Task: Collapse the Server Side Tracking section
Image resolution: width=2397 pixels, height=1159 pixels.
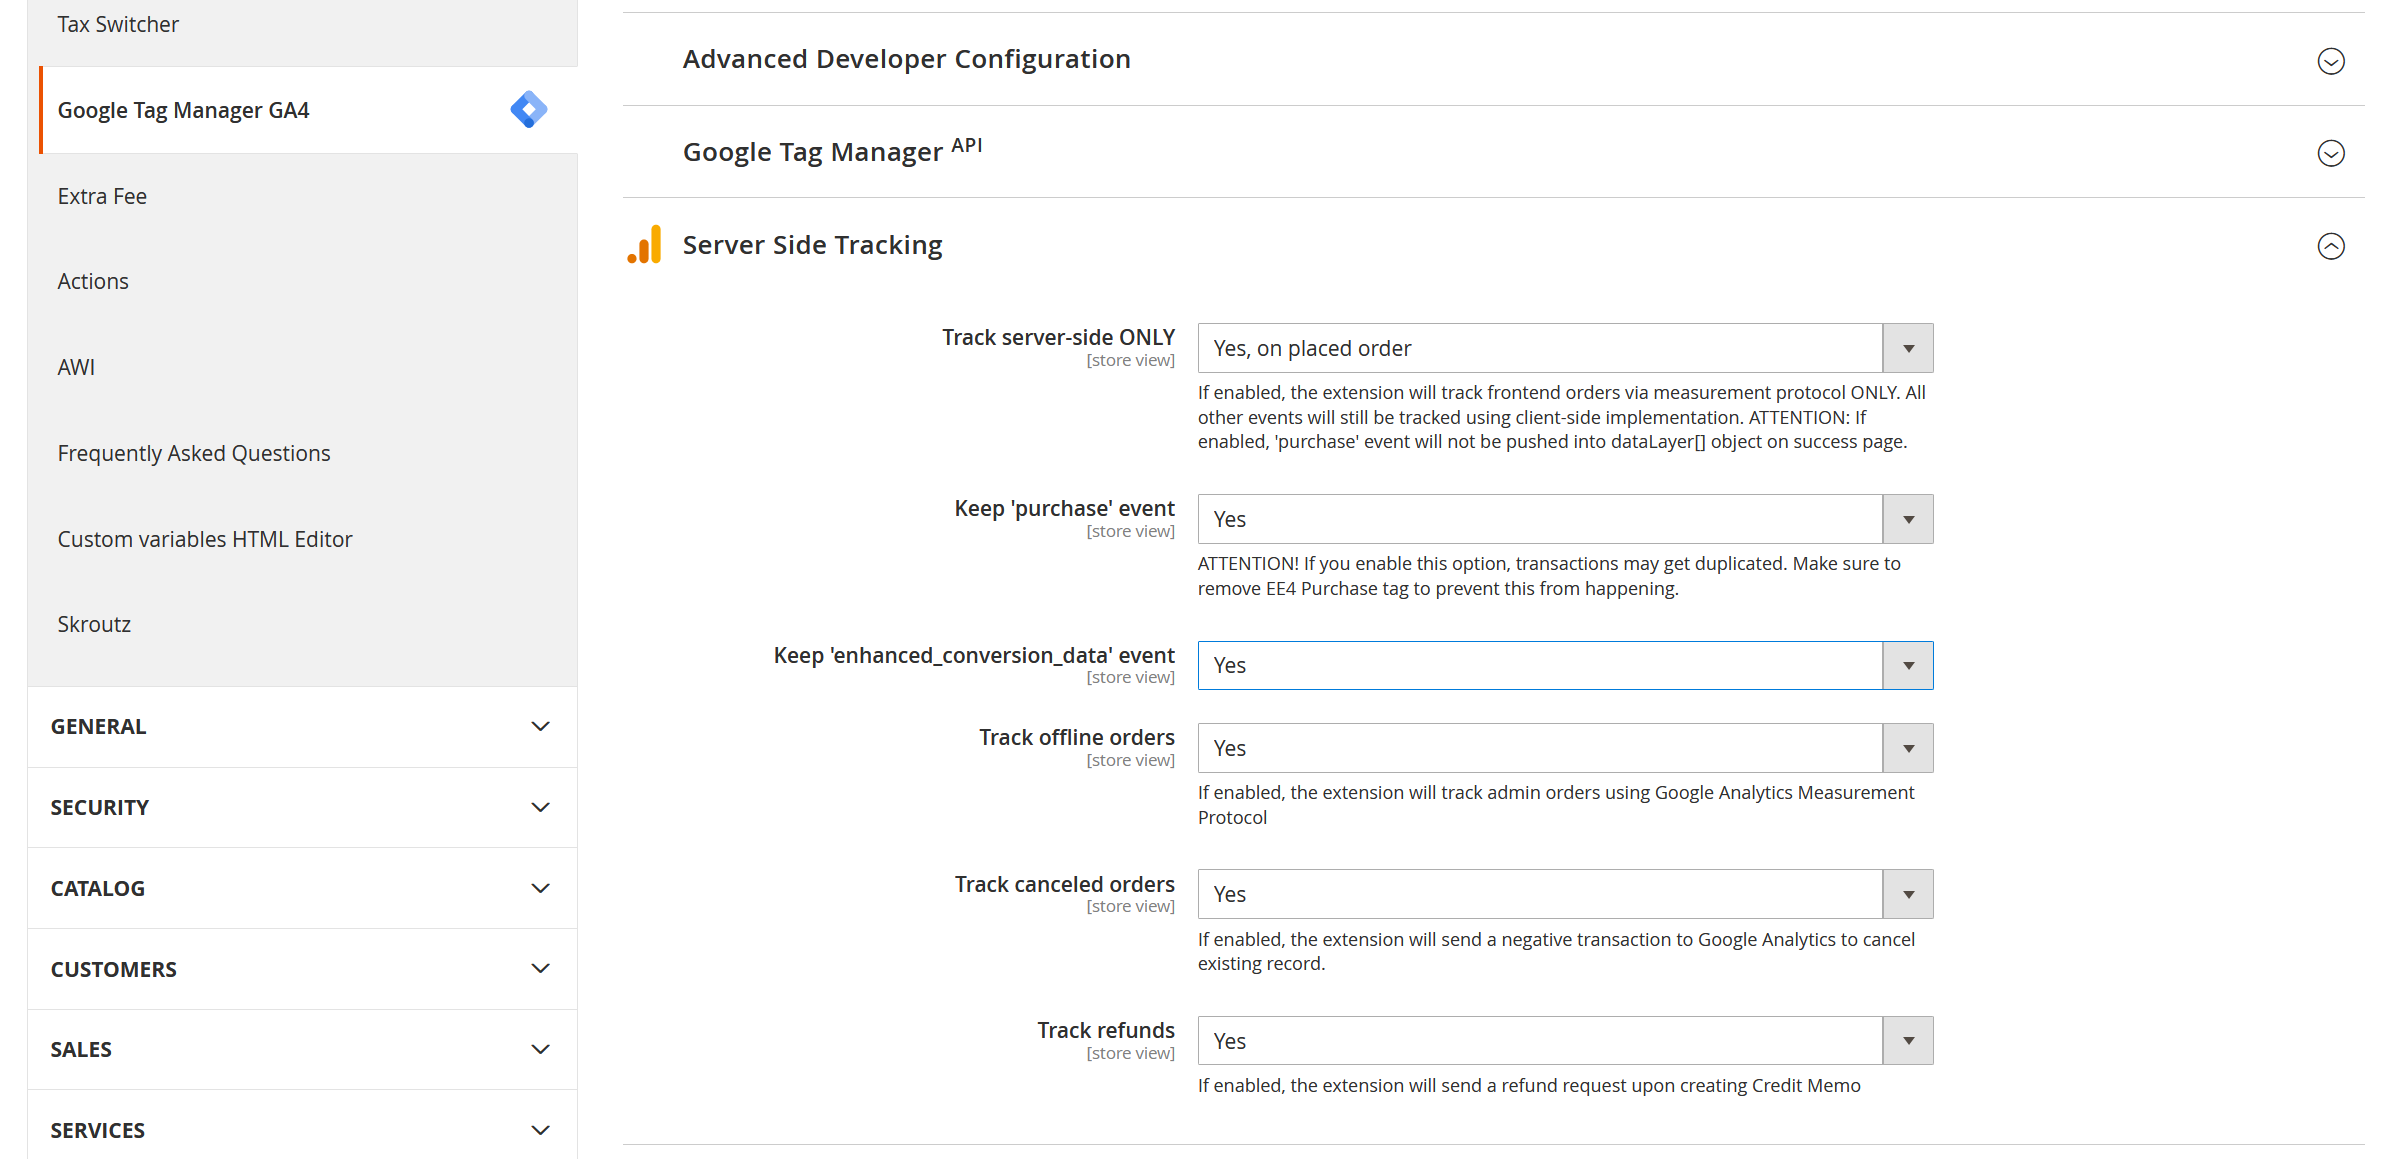Action: (2330, 246)
